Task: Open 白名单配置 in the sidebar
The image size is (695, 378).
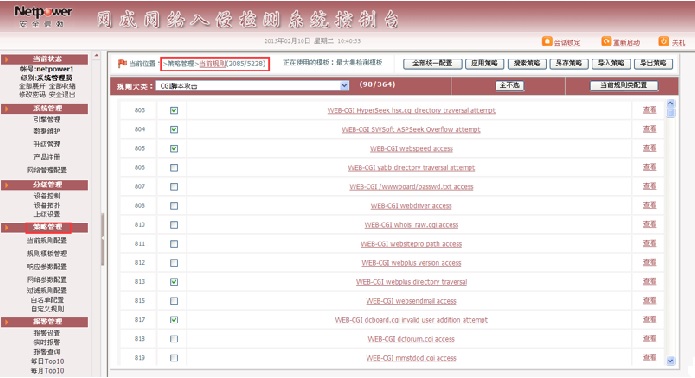Action: point(47,300)
